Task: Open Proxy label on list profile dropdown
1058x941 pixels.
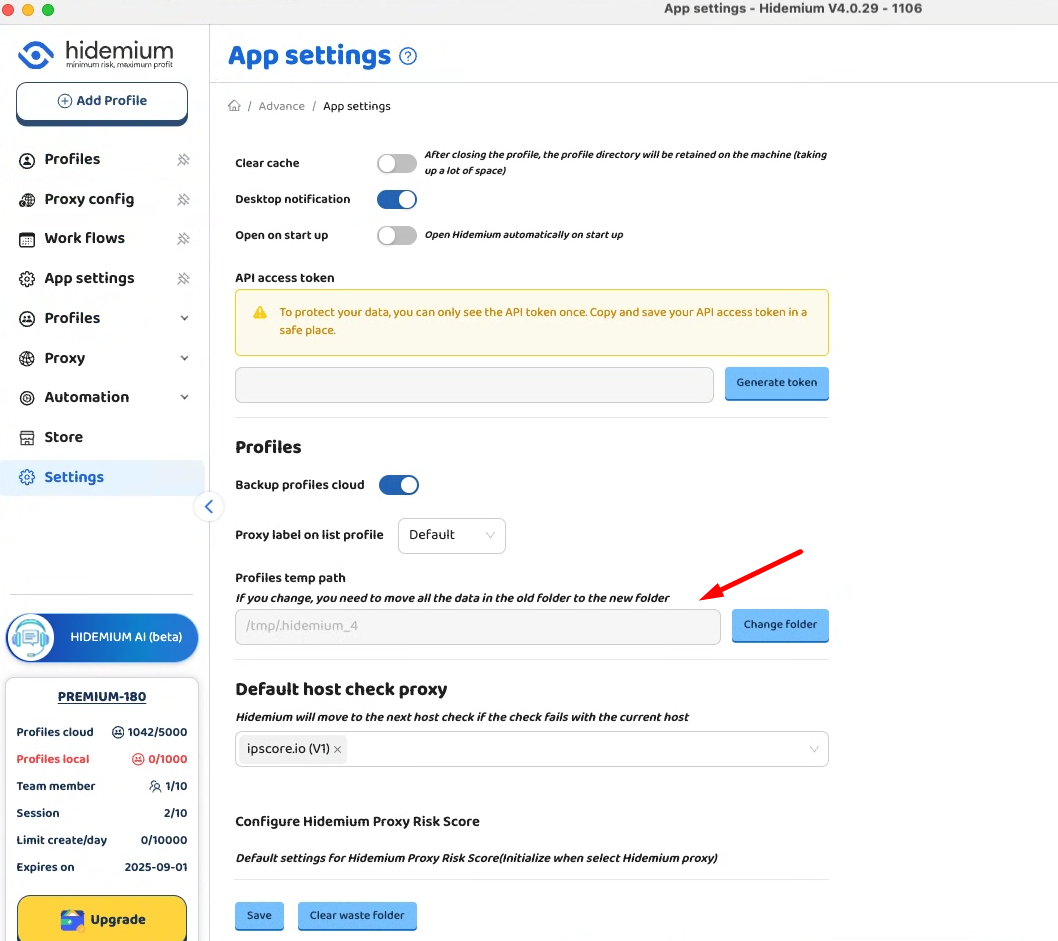Action: point(451,535)
